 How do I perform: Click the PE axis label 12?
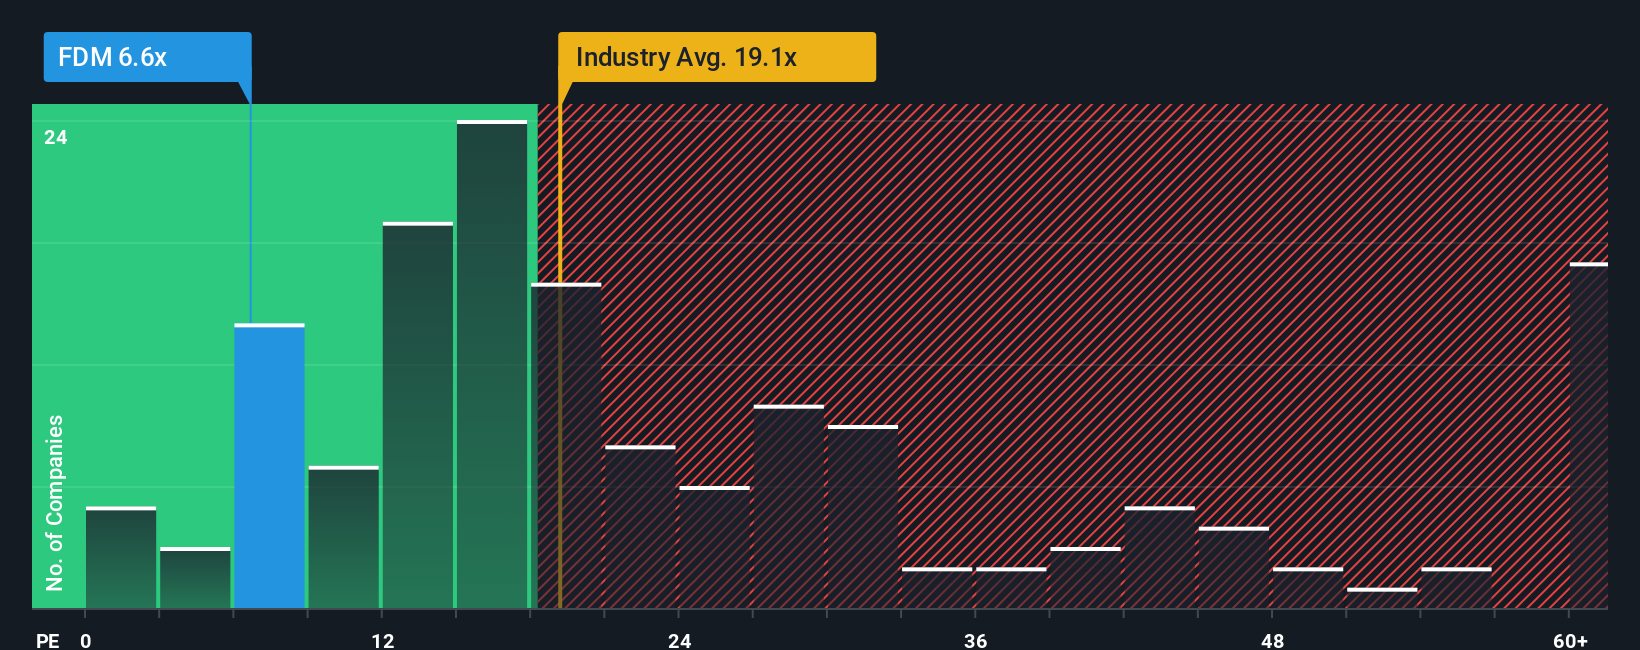[x=383, y=640]
